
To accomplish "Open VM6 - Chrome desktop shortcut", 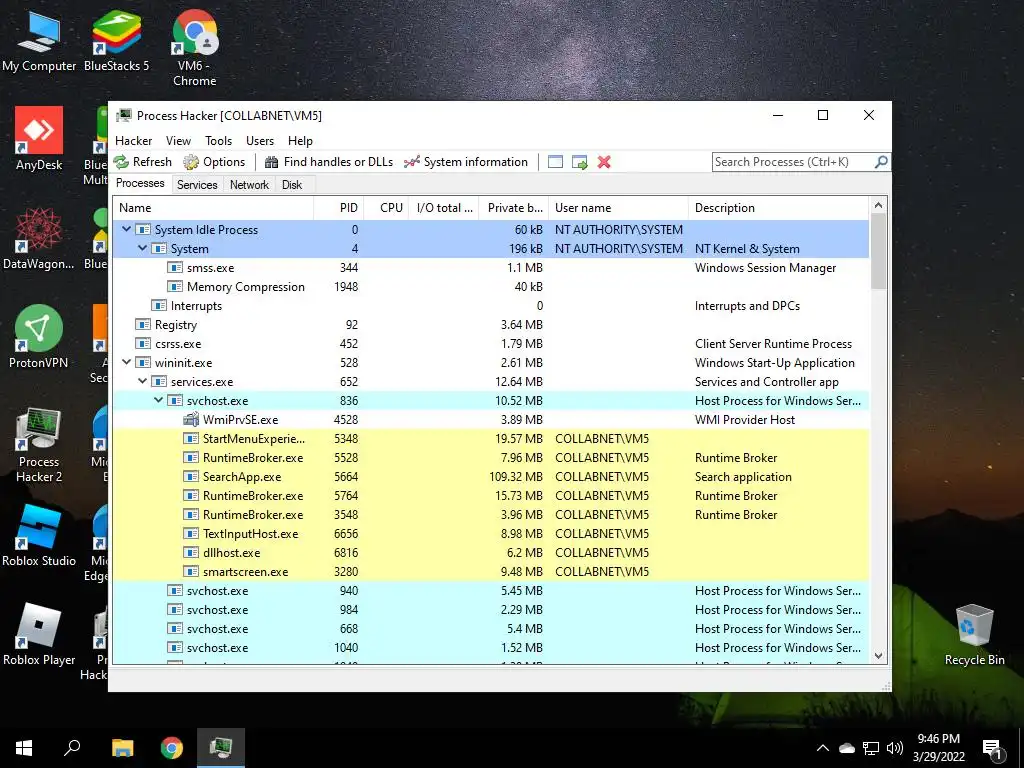I will tap(195, 49).
